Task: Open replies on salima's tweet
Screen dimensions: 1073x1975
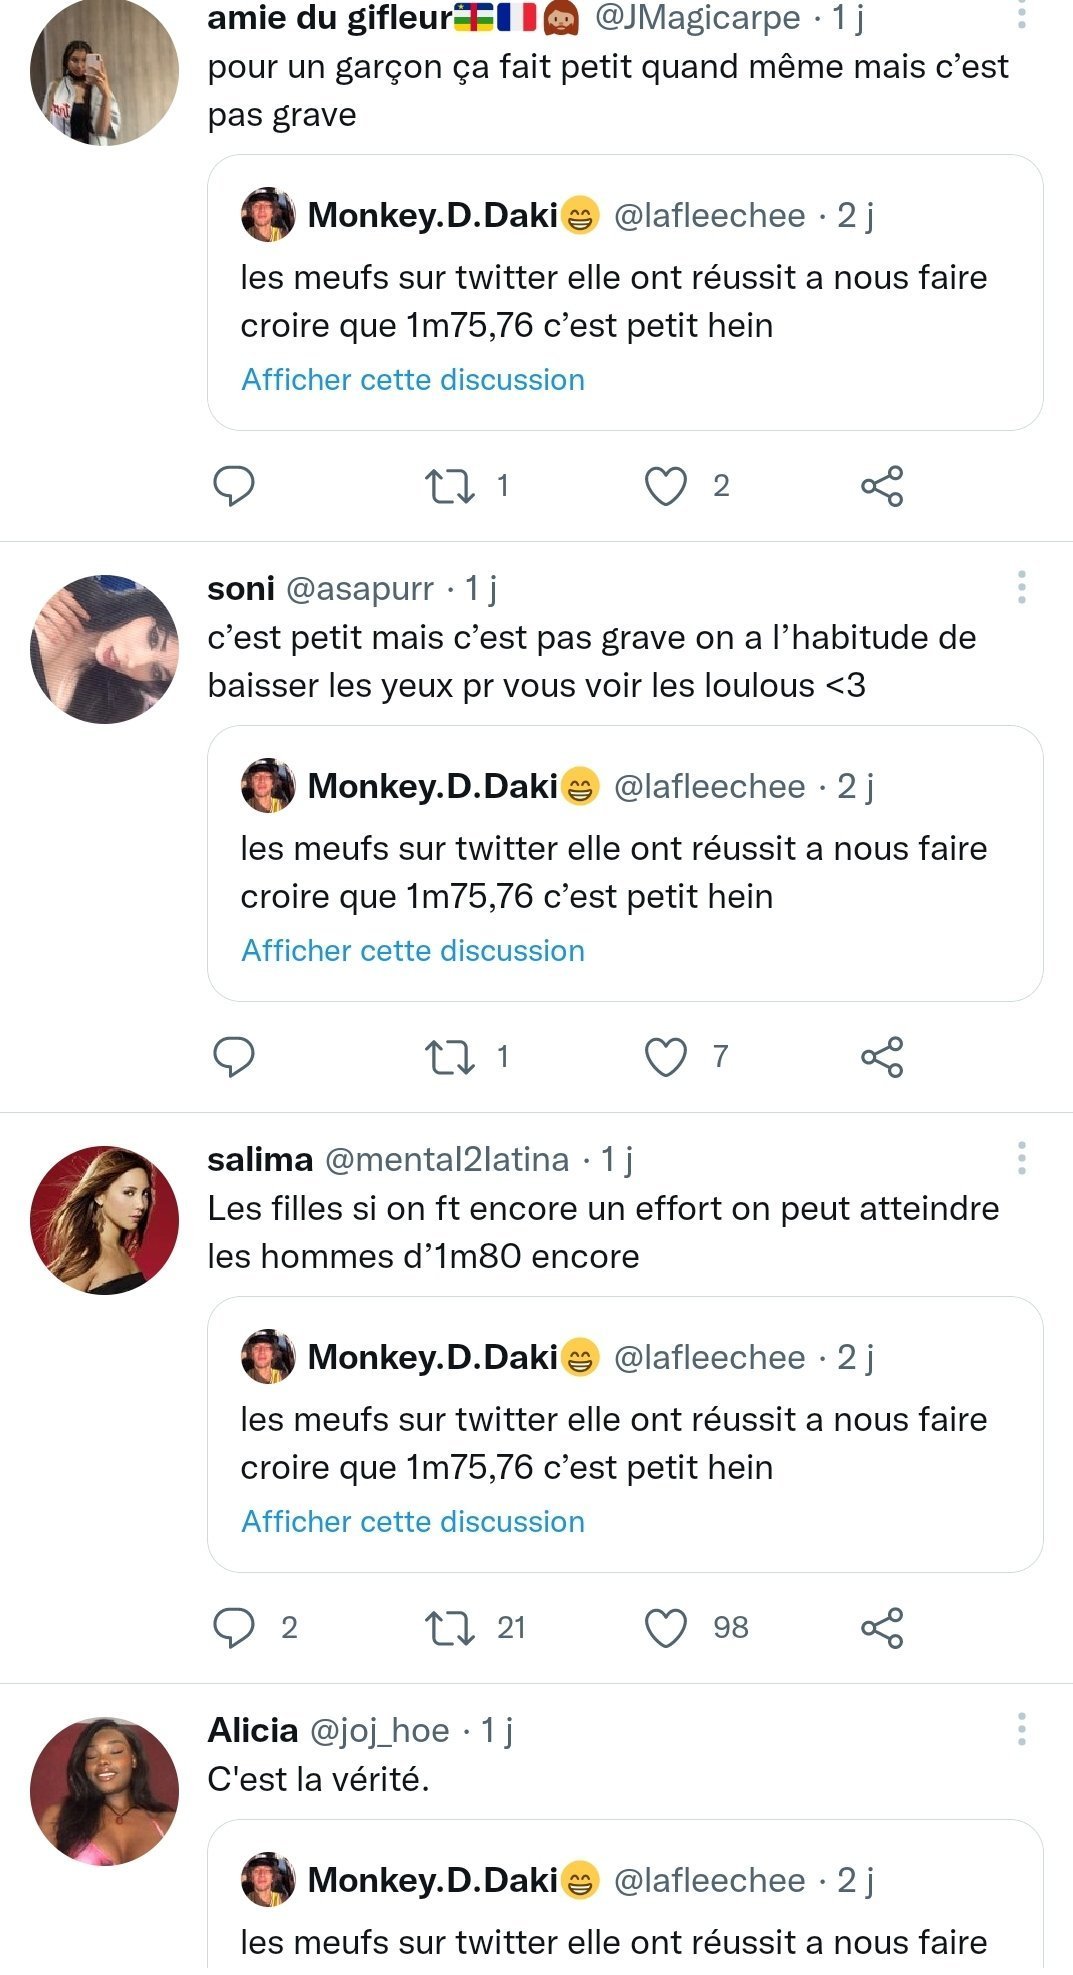Action: coord(234,1628)
